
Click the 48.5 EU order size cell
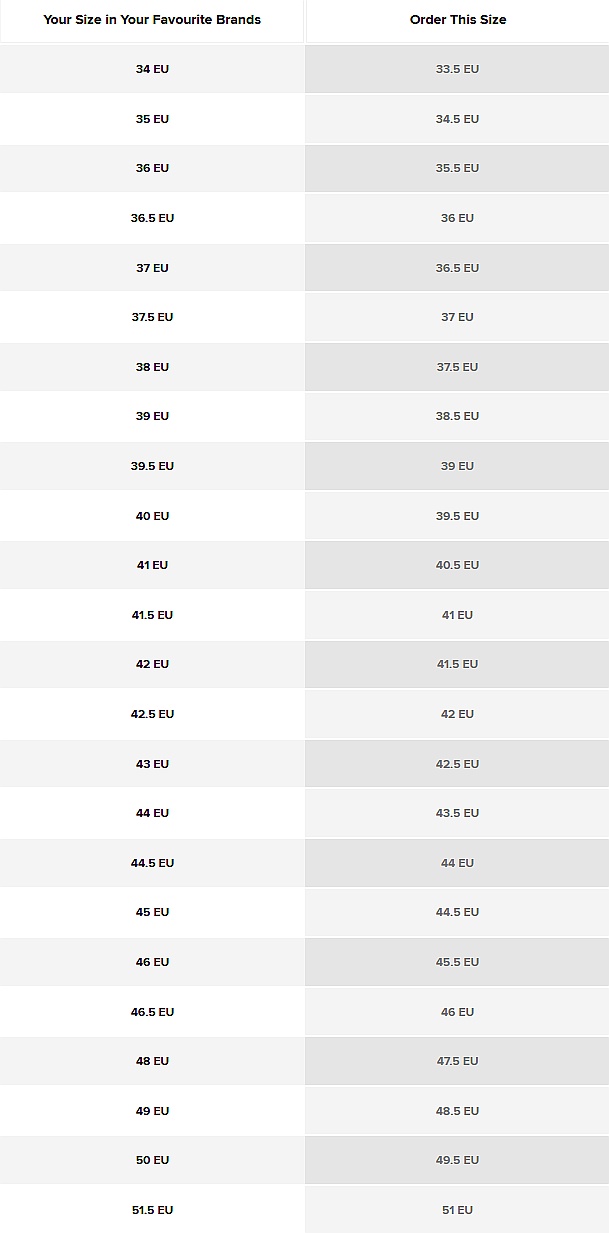(457, 1111)
